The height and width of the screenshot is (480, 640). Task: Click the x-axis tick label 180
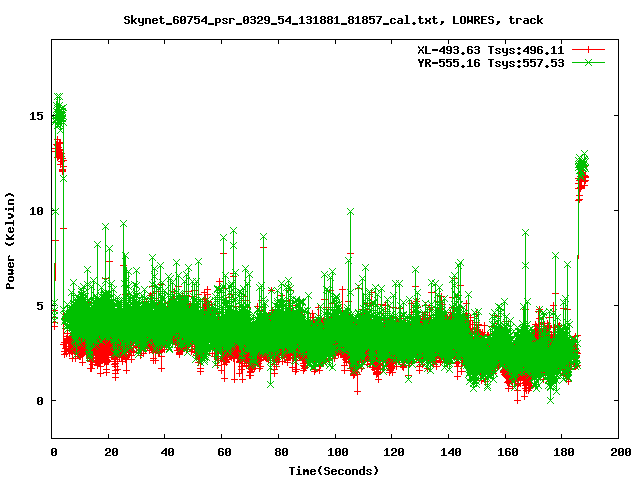pyautogui.click(x=564, y=452)
